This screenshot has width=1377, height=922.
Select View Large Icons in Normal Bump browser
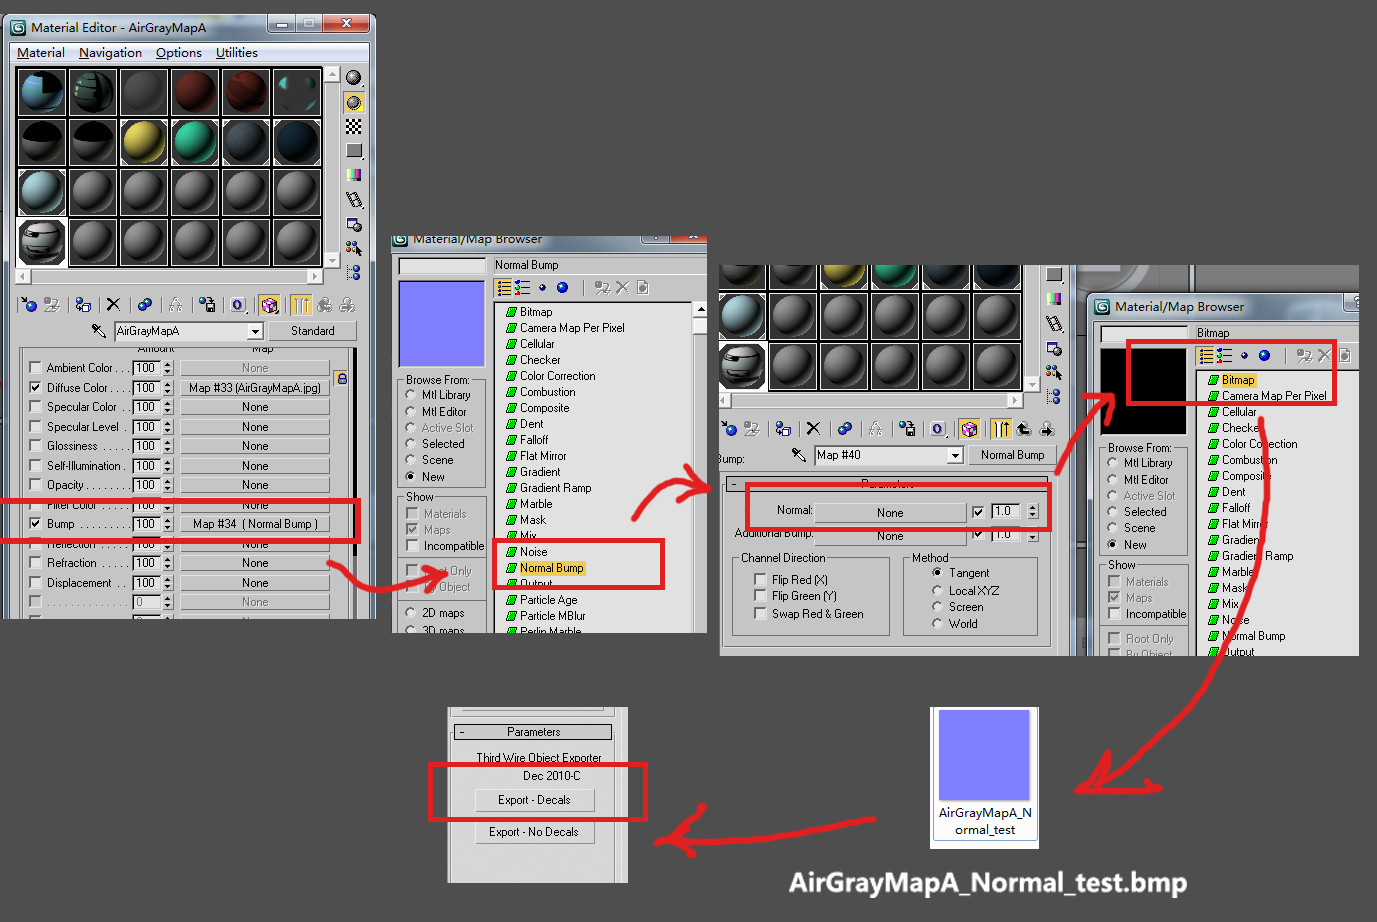(563, 288)
